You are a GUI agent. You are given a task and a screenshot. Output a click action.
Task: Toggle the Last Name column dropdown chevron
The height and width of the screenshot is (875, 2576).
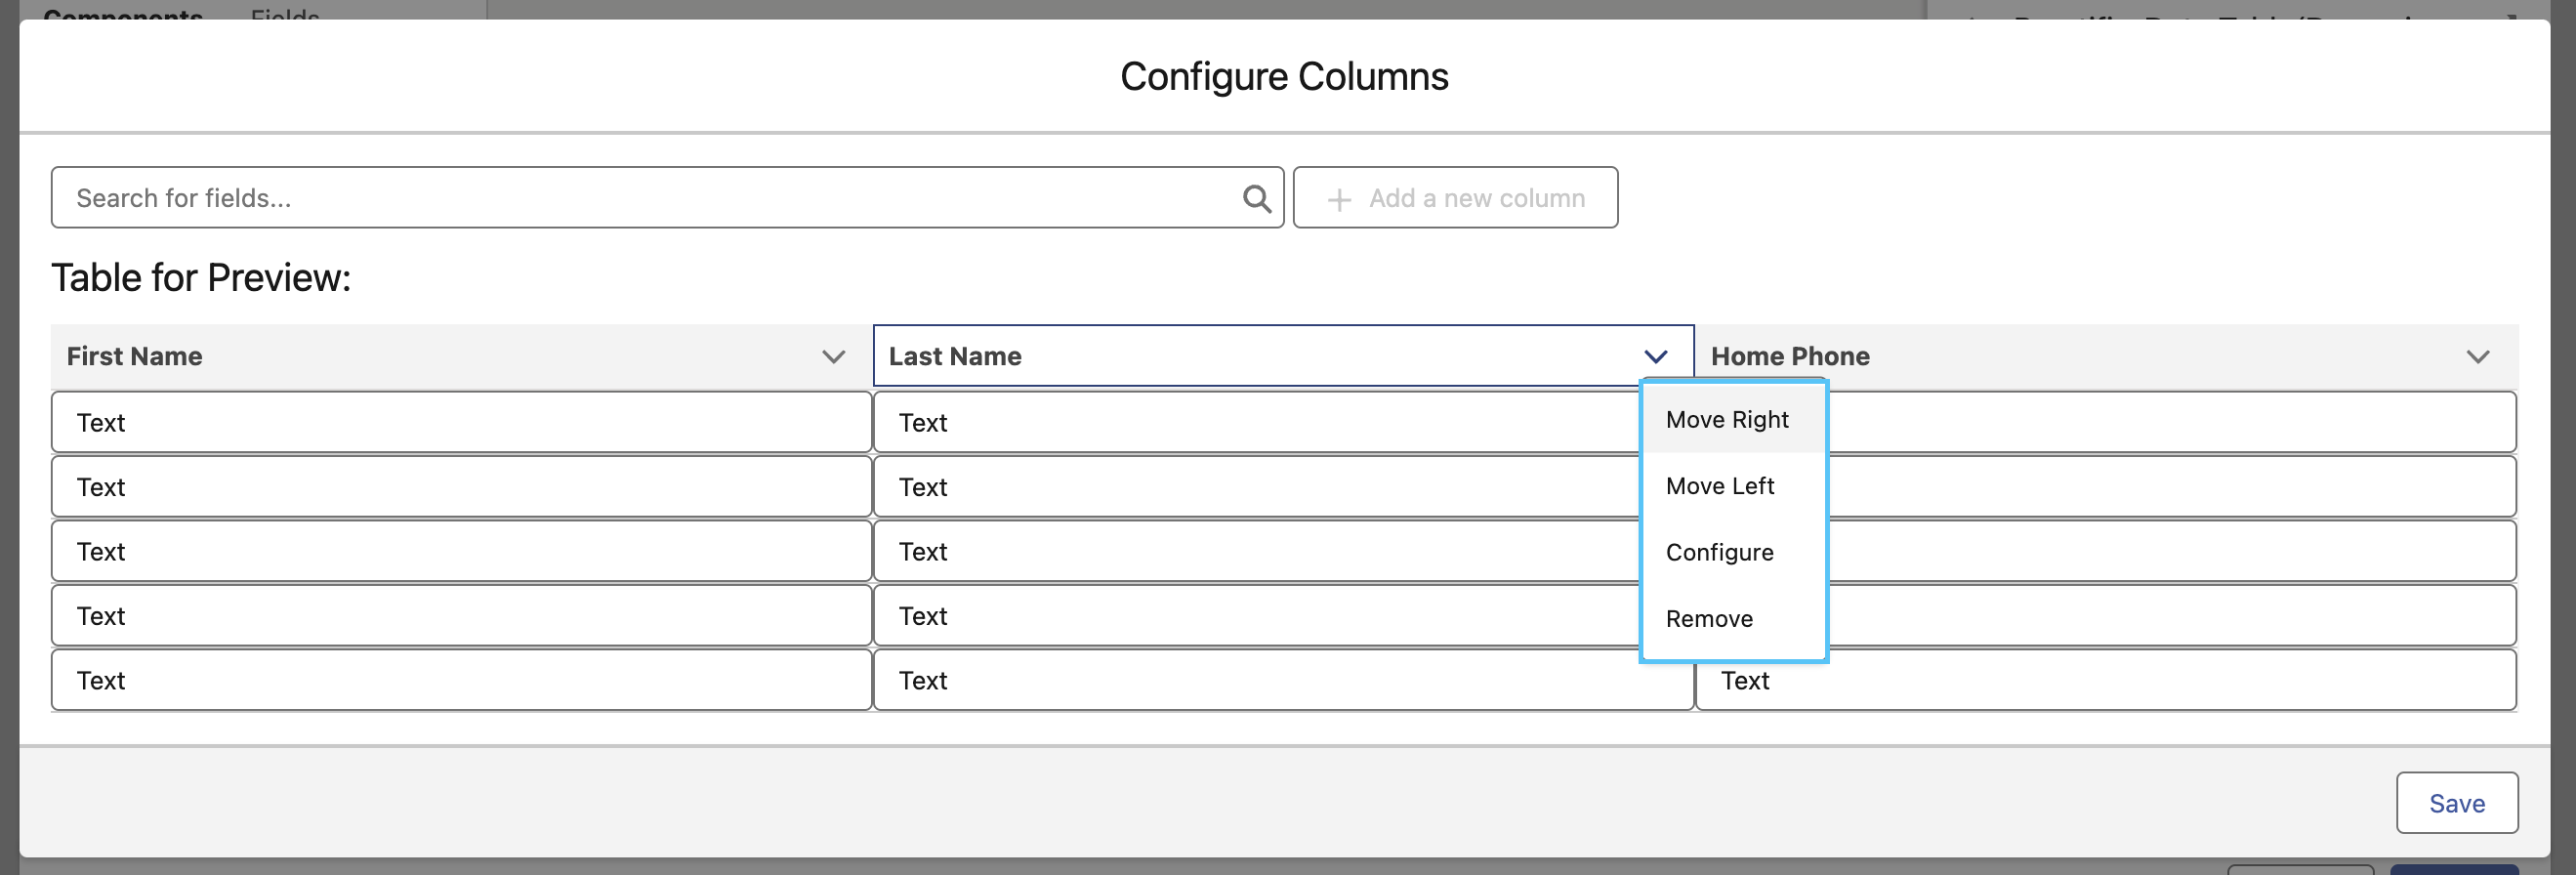pos(1655,357)
